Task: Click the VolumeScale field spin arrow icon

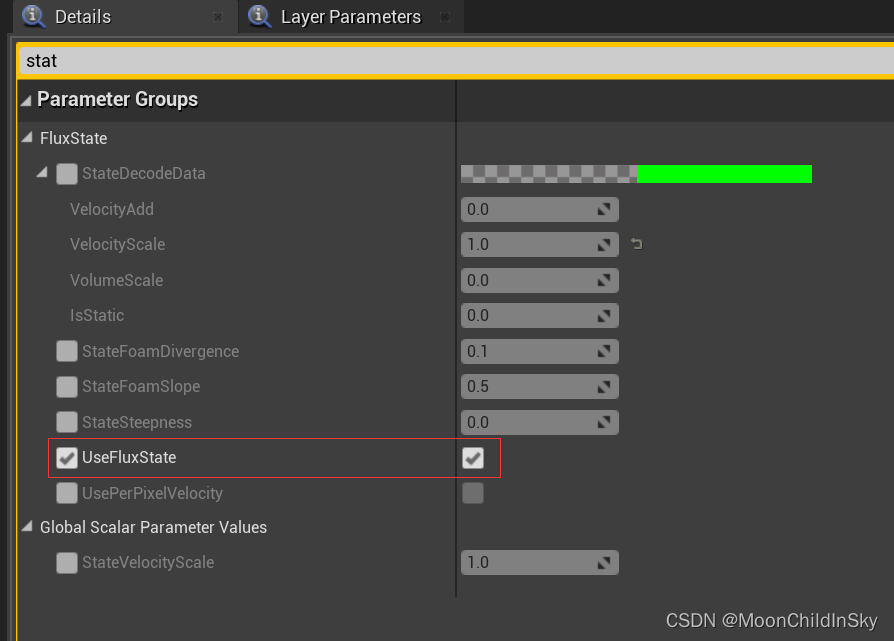Action: [604, 280]
